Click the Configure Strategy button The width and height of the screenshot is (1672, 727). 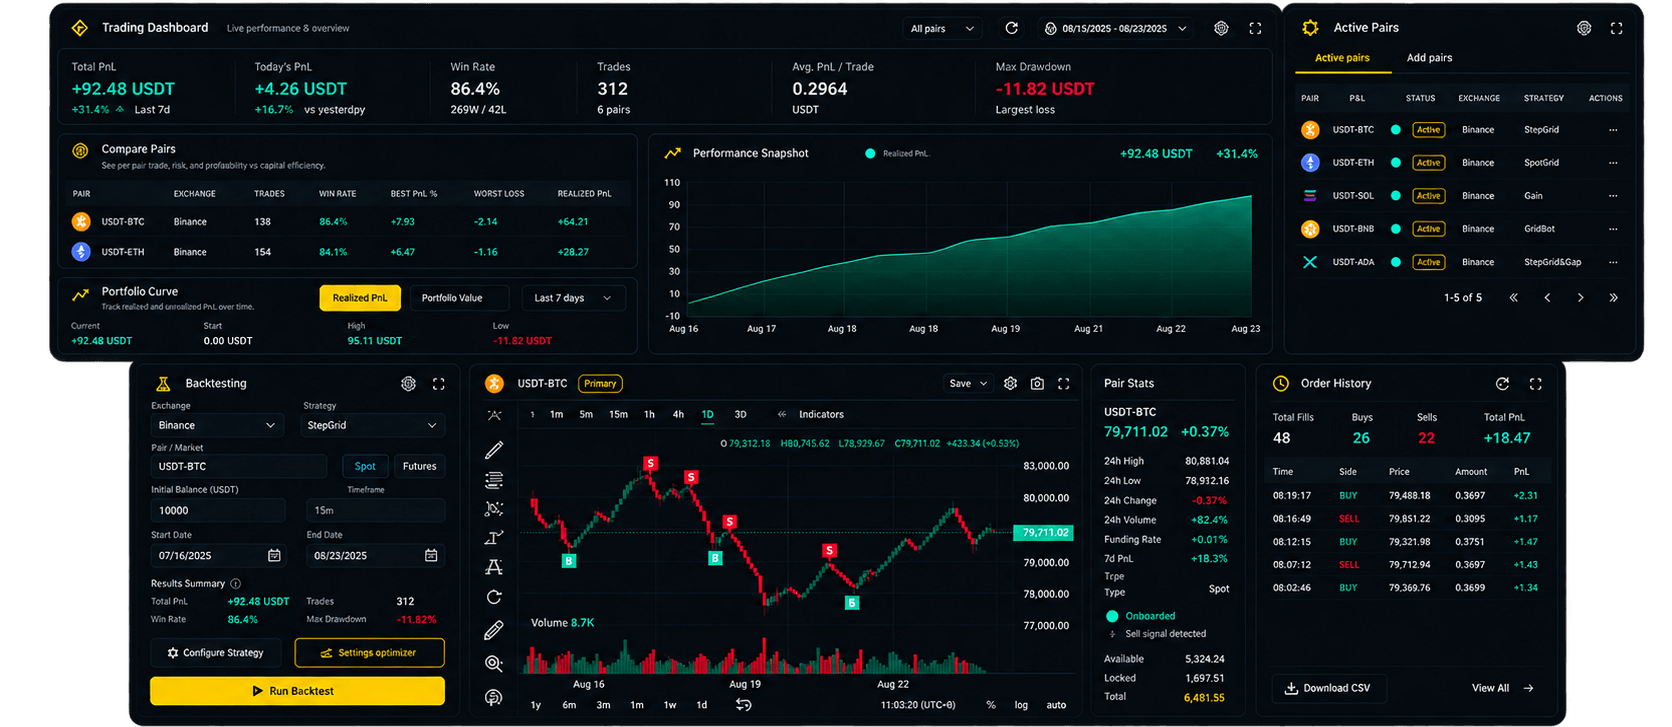click(x=217, y=653)
